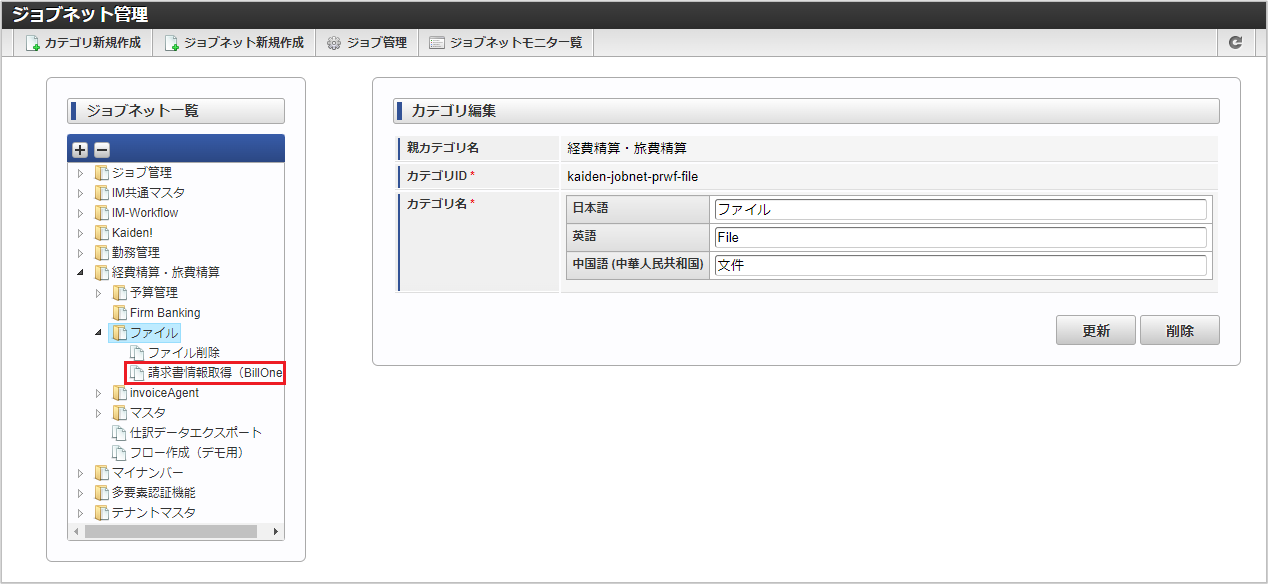This screenshot has height=584, width=1268.
Task: Click the Kaiden! folder icon
Action: pyautogui.click(x=101, y=233)
